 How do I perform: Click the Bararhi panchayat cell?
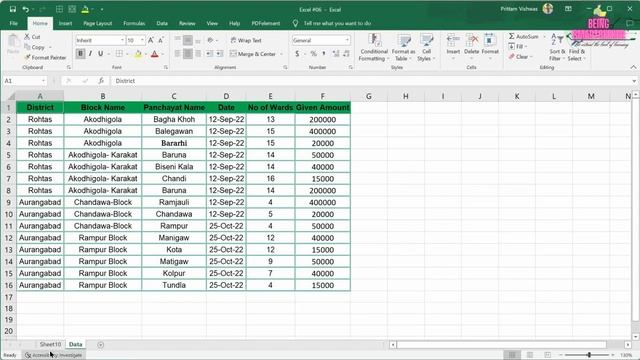coord(174,143)
